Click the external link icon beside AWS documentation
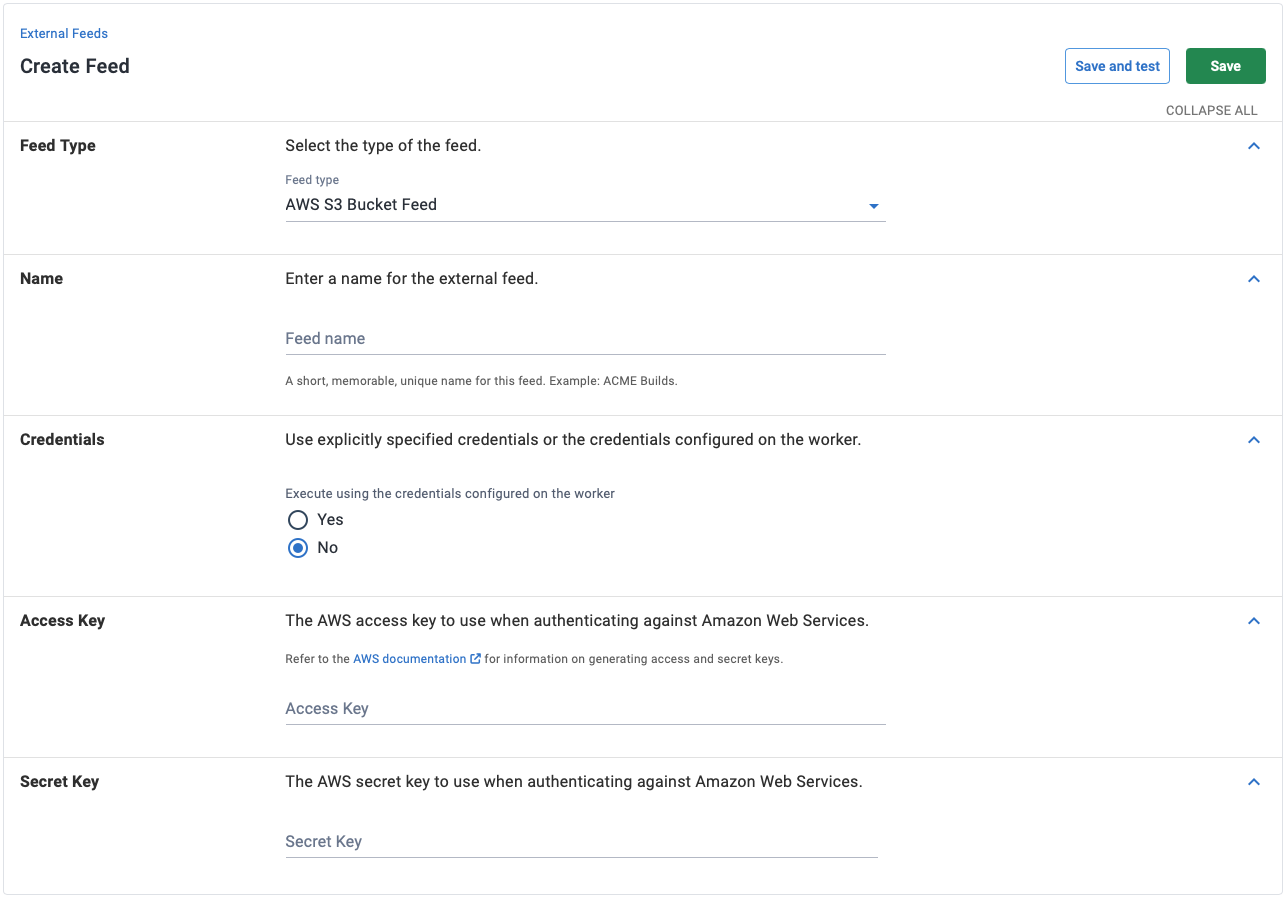Screen dimensions: 1288x903 coord(476,659)
